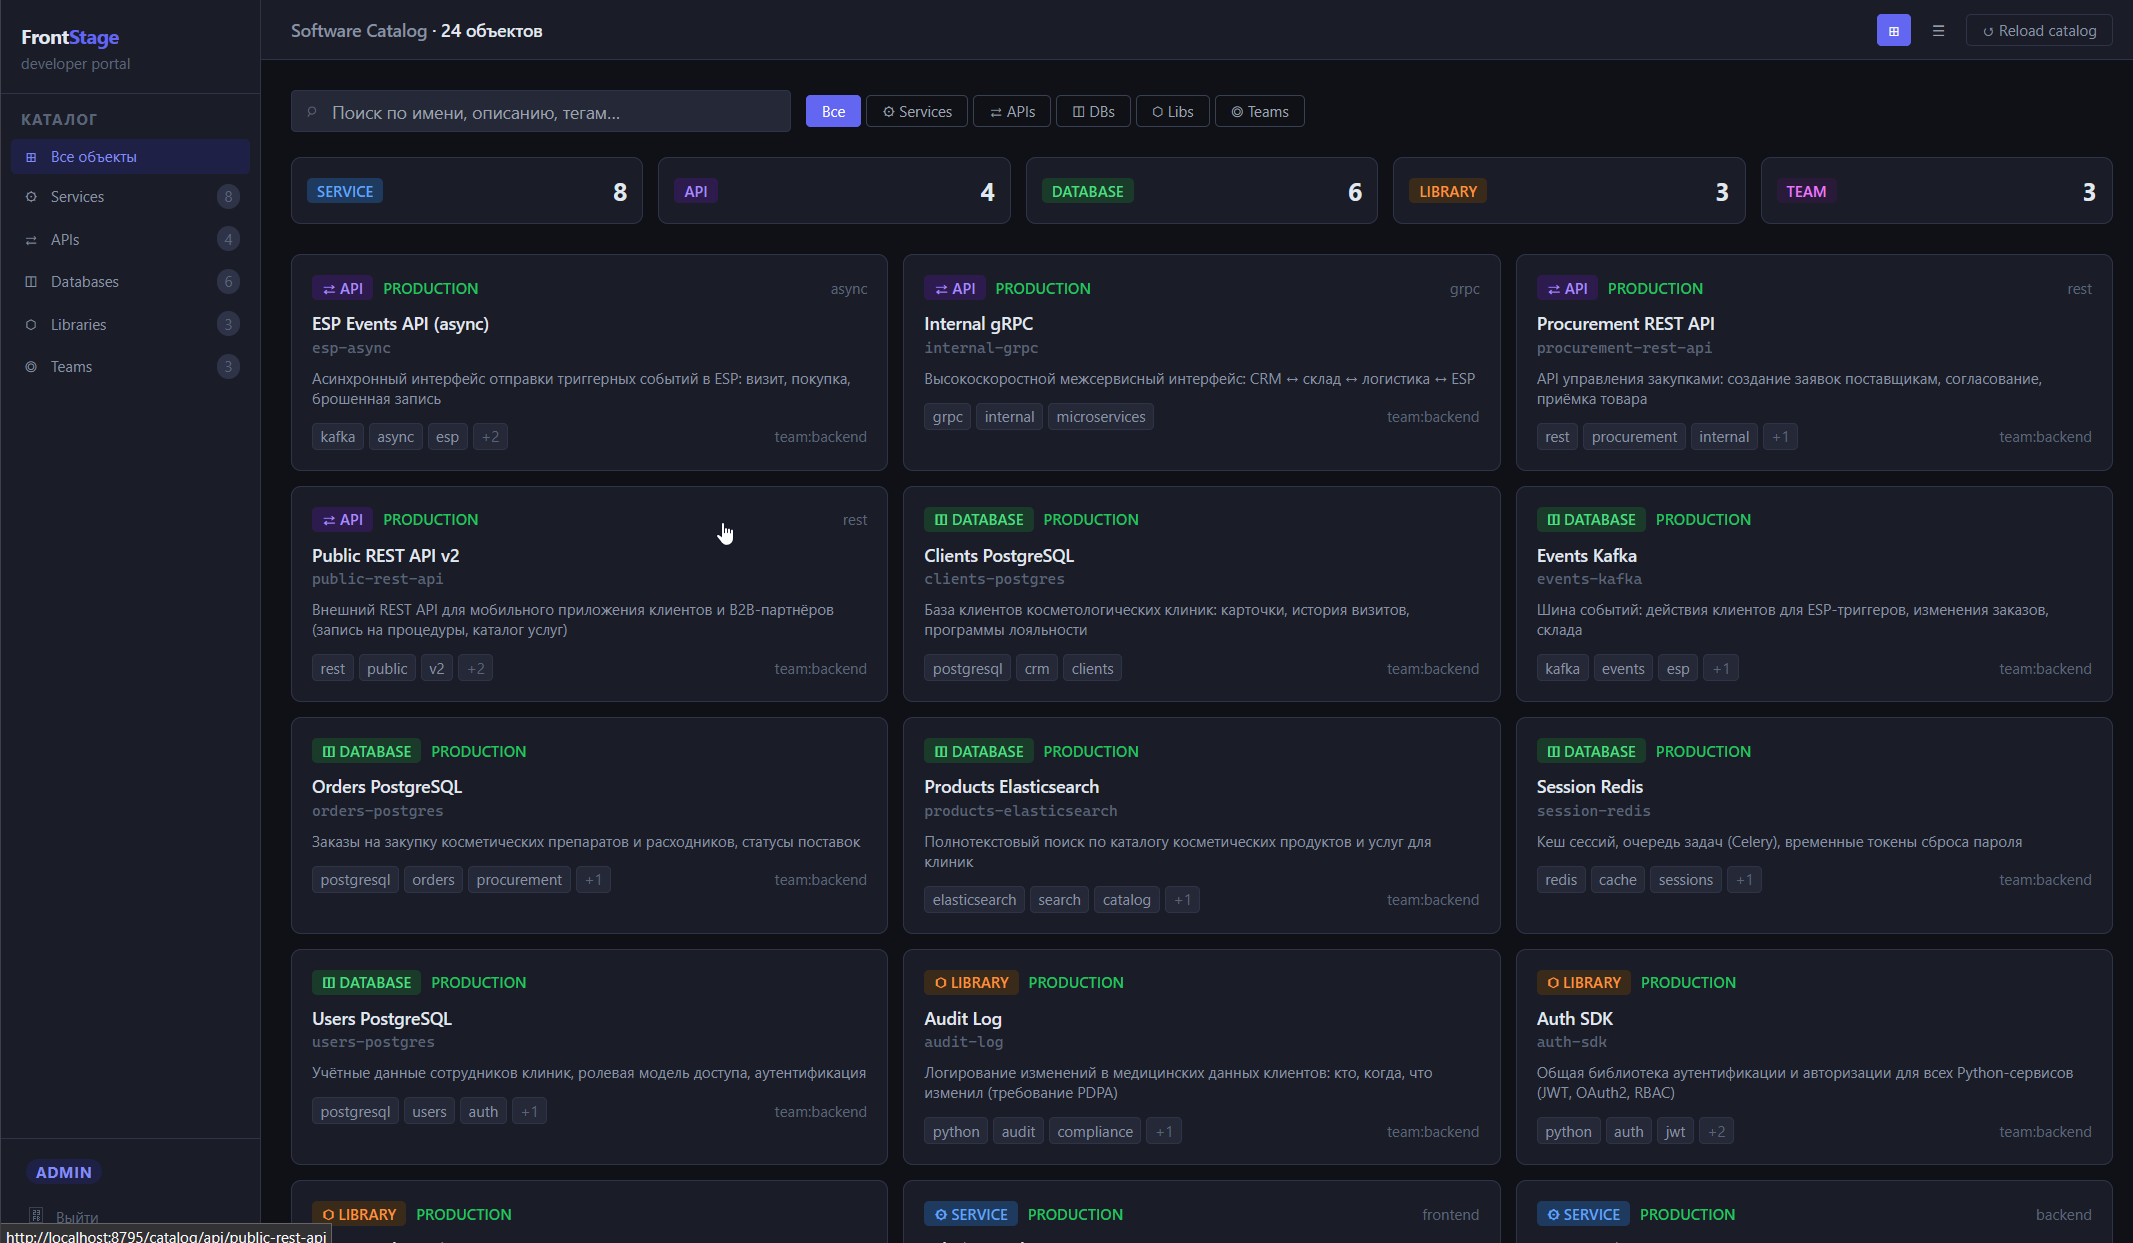Click the logout door icon
2133x1243 pixels.
[36, 1216]
